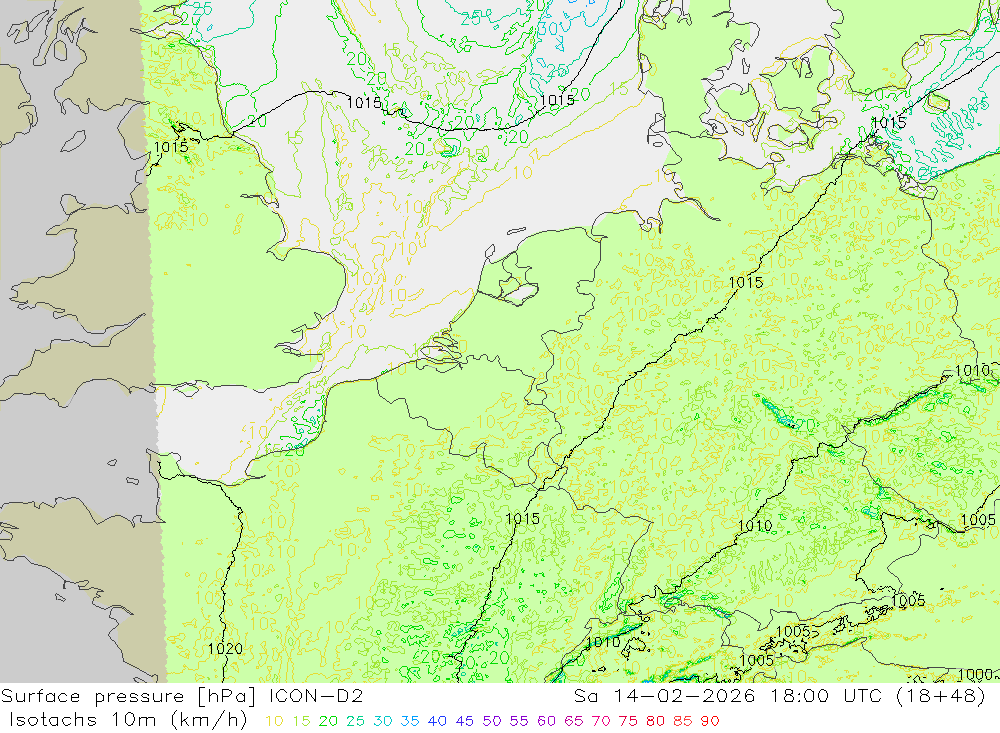Click the 1020 isobar label
Screen dimensions: 1000x733
click(x=225, y=649)
